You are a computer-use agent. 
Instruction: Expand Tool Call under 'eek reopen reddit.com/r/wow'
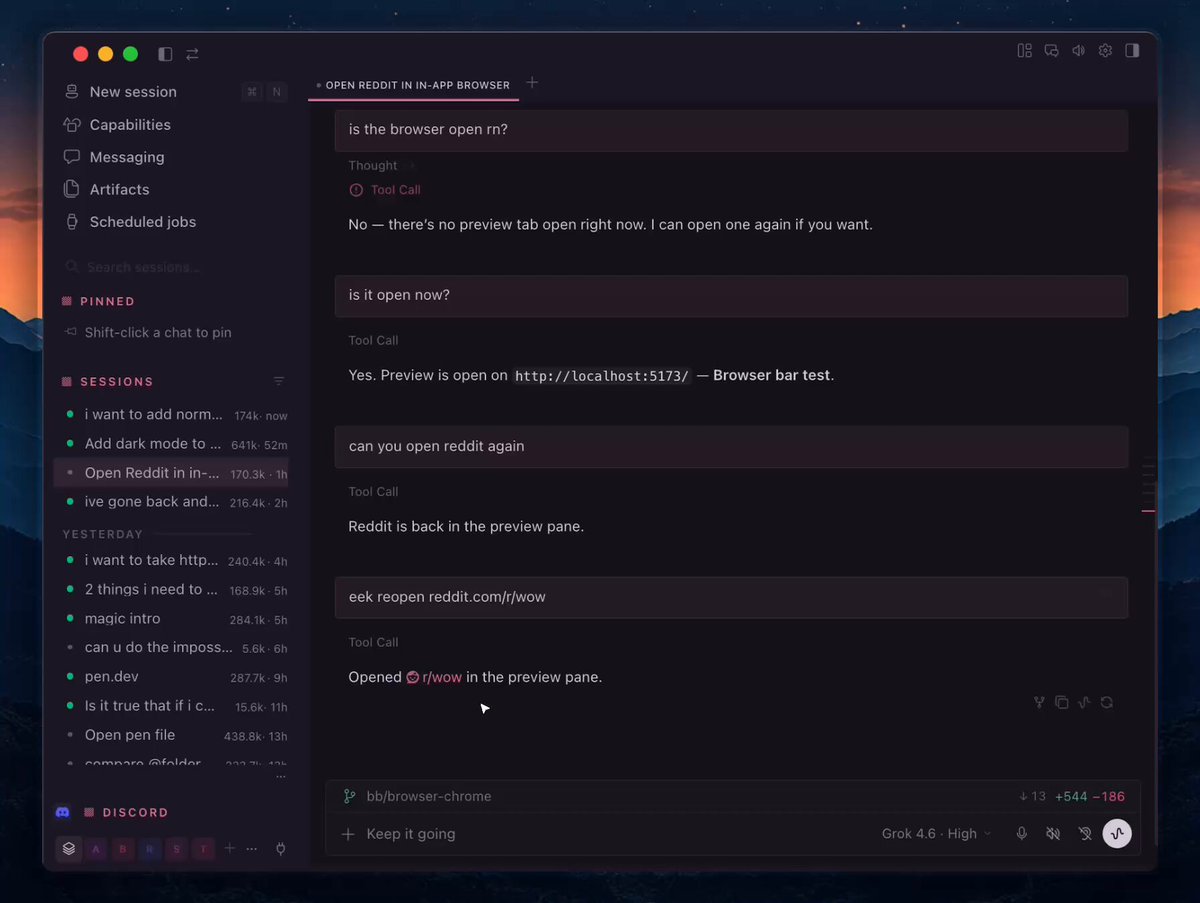coord(373,643)
